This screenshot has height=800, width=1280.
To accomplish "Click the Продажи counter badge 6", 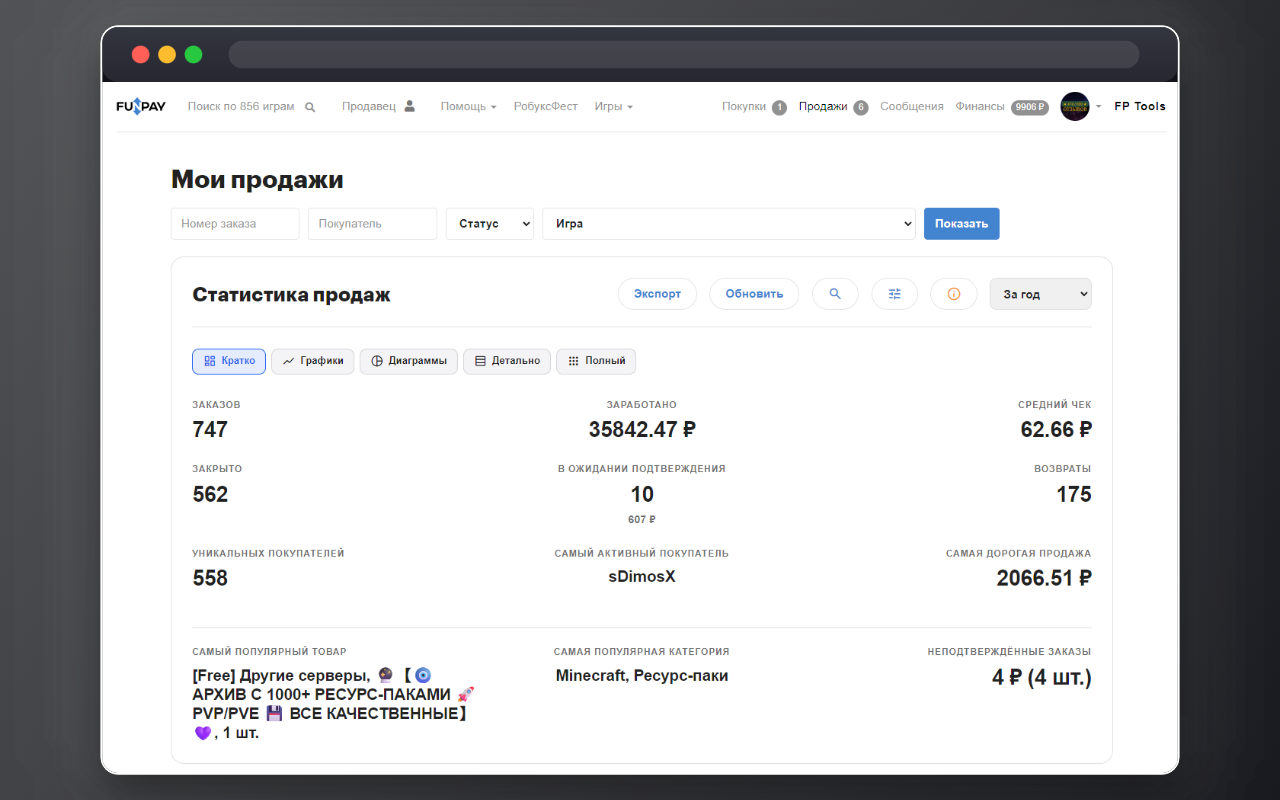I will [x=861, y=107].
